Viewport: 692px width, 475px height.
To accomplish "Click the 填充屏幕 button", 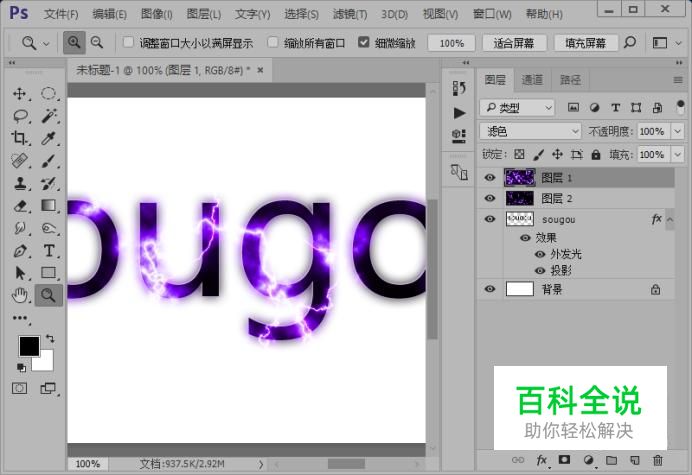I will click(586, 43).
